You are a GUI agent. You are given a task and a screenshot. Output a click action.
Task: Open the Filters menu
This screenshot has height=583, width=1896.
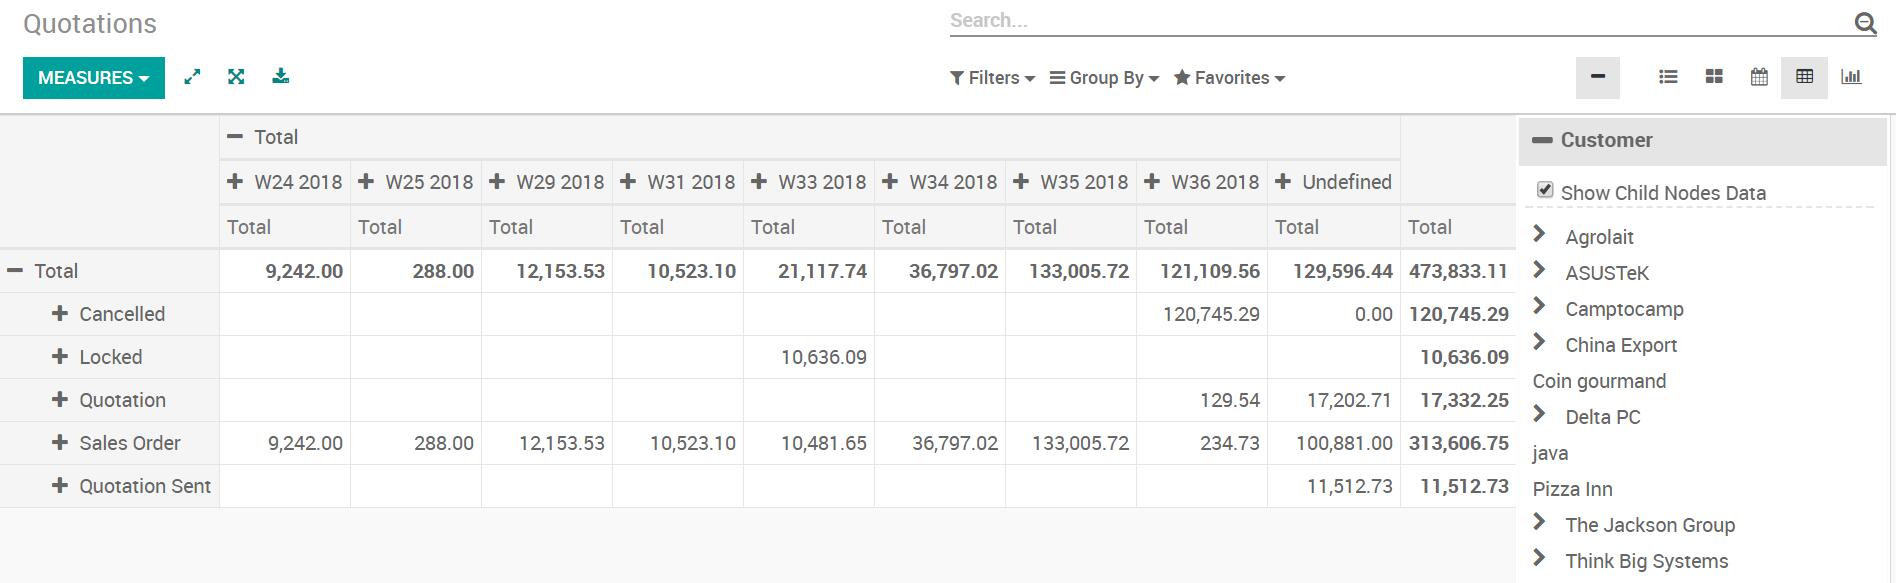coord(992,78)
